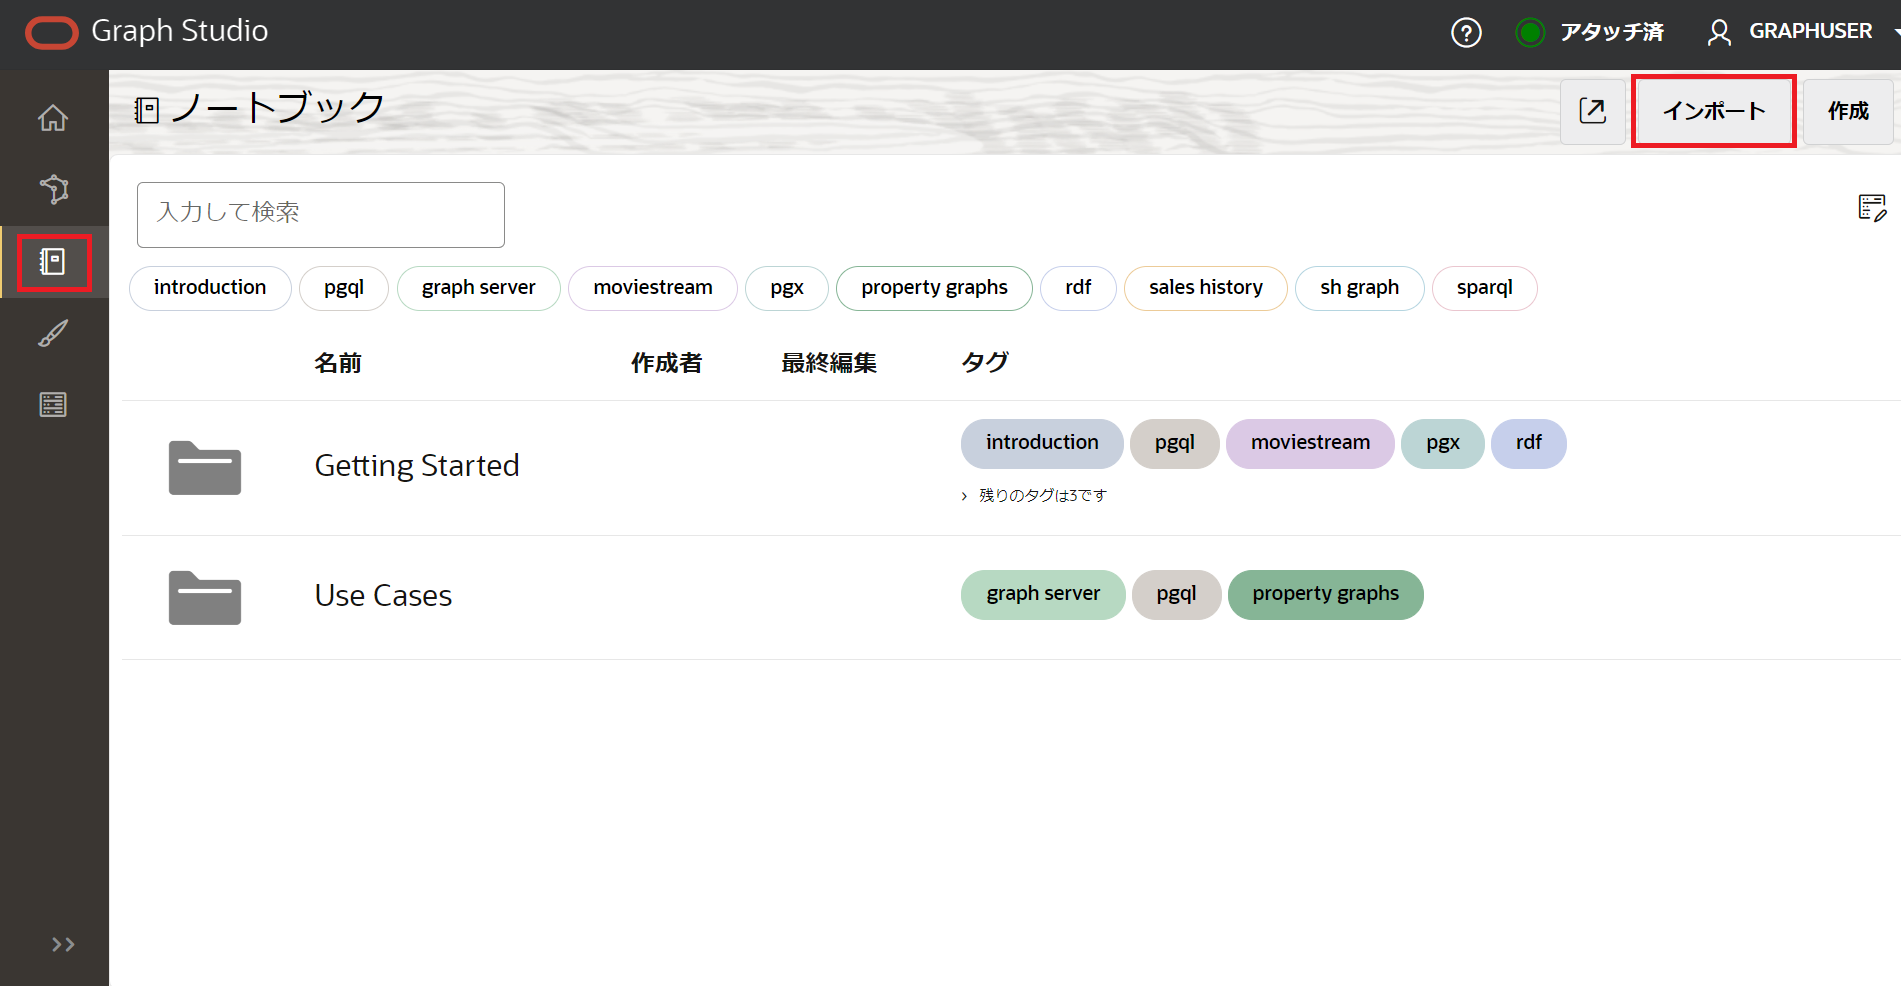
Task: Click the 作成 button
Action: 1847,111
